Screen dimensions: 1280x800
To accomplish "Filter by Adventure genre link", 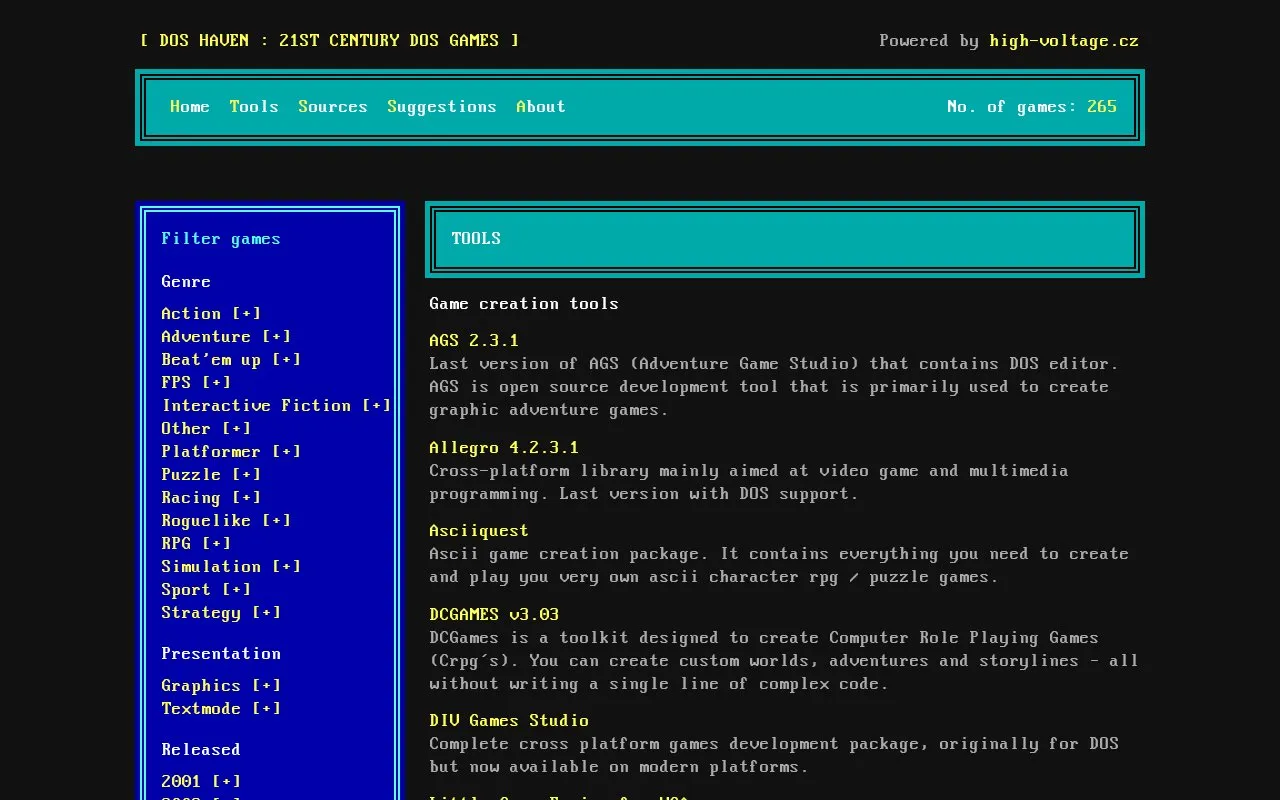I will pyautogui.click(x=206, y=336).
